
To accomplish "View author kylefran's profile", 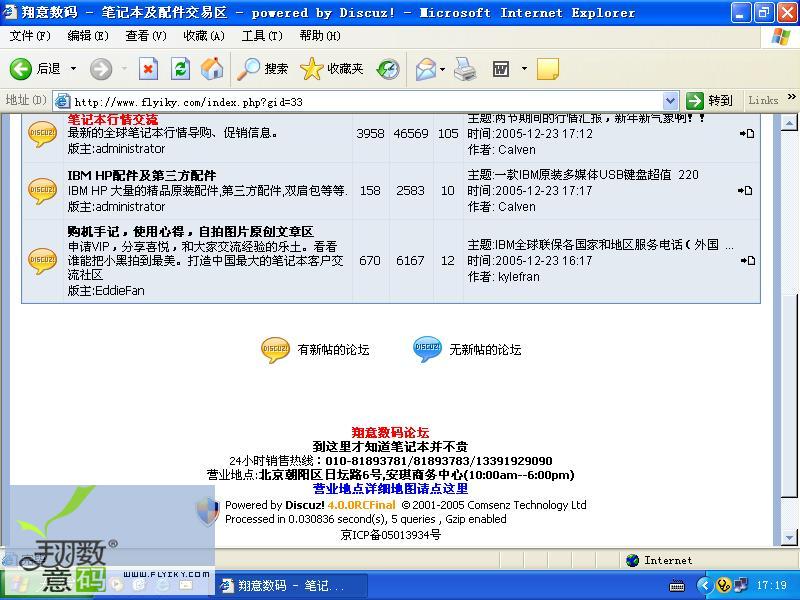I will [x=518, y=277].
